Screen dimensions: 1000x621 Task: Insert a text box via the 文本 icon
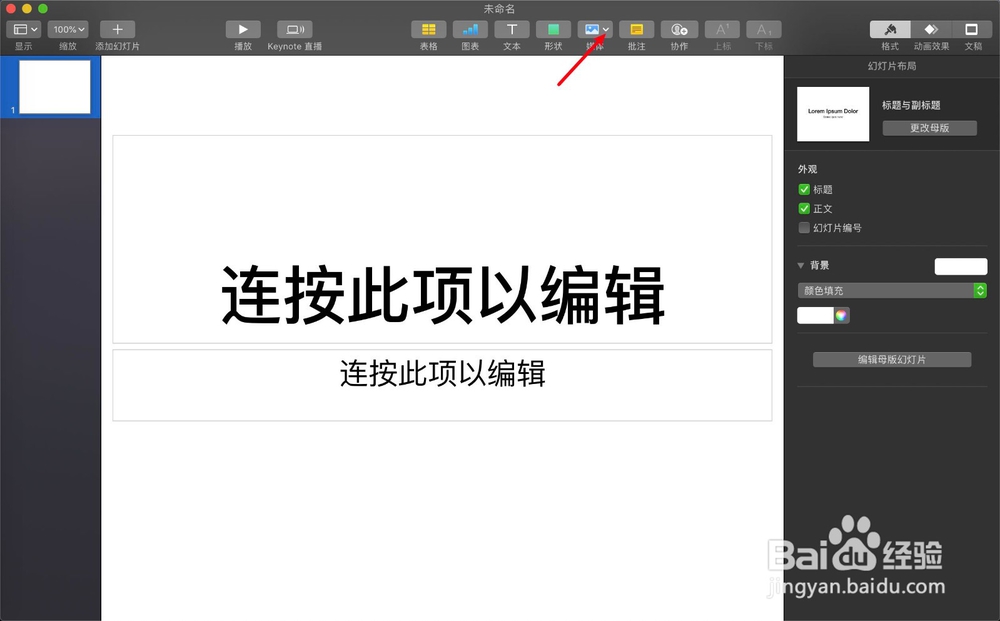(x=511, y=30)
